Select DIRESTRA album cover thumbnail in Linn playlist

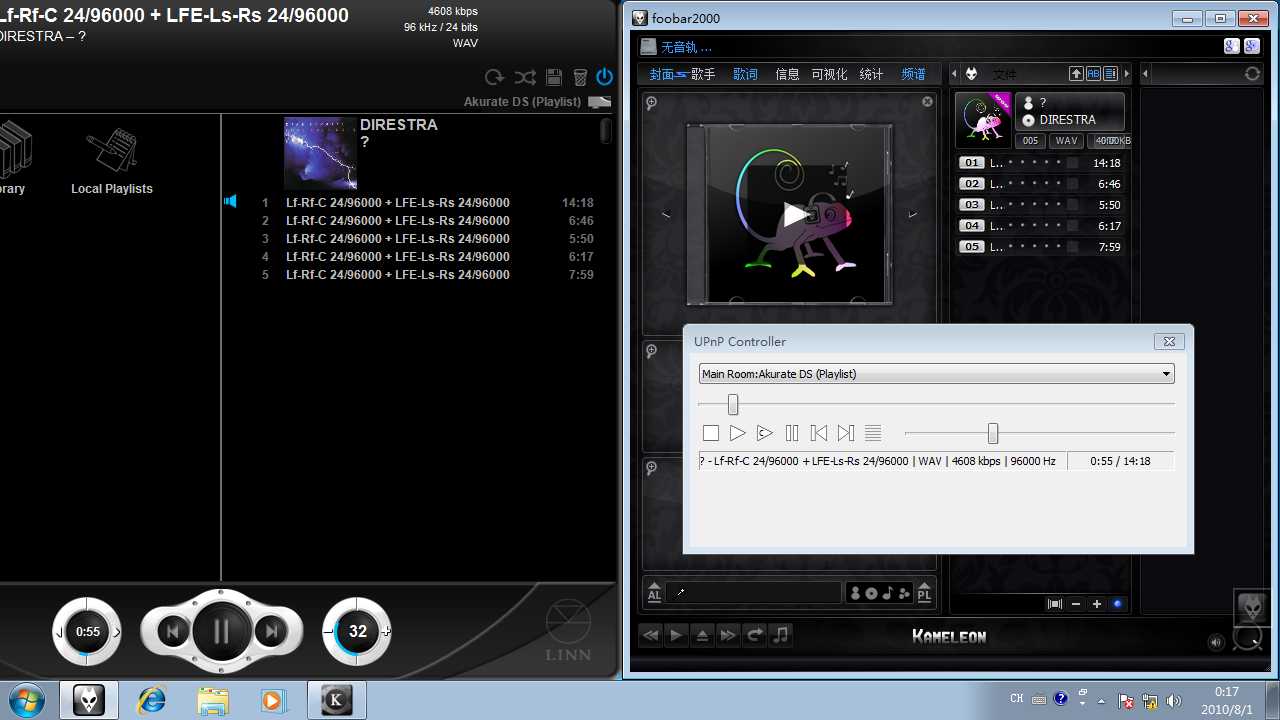[x=320, y=153]
